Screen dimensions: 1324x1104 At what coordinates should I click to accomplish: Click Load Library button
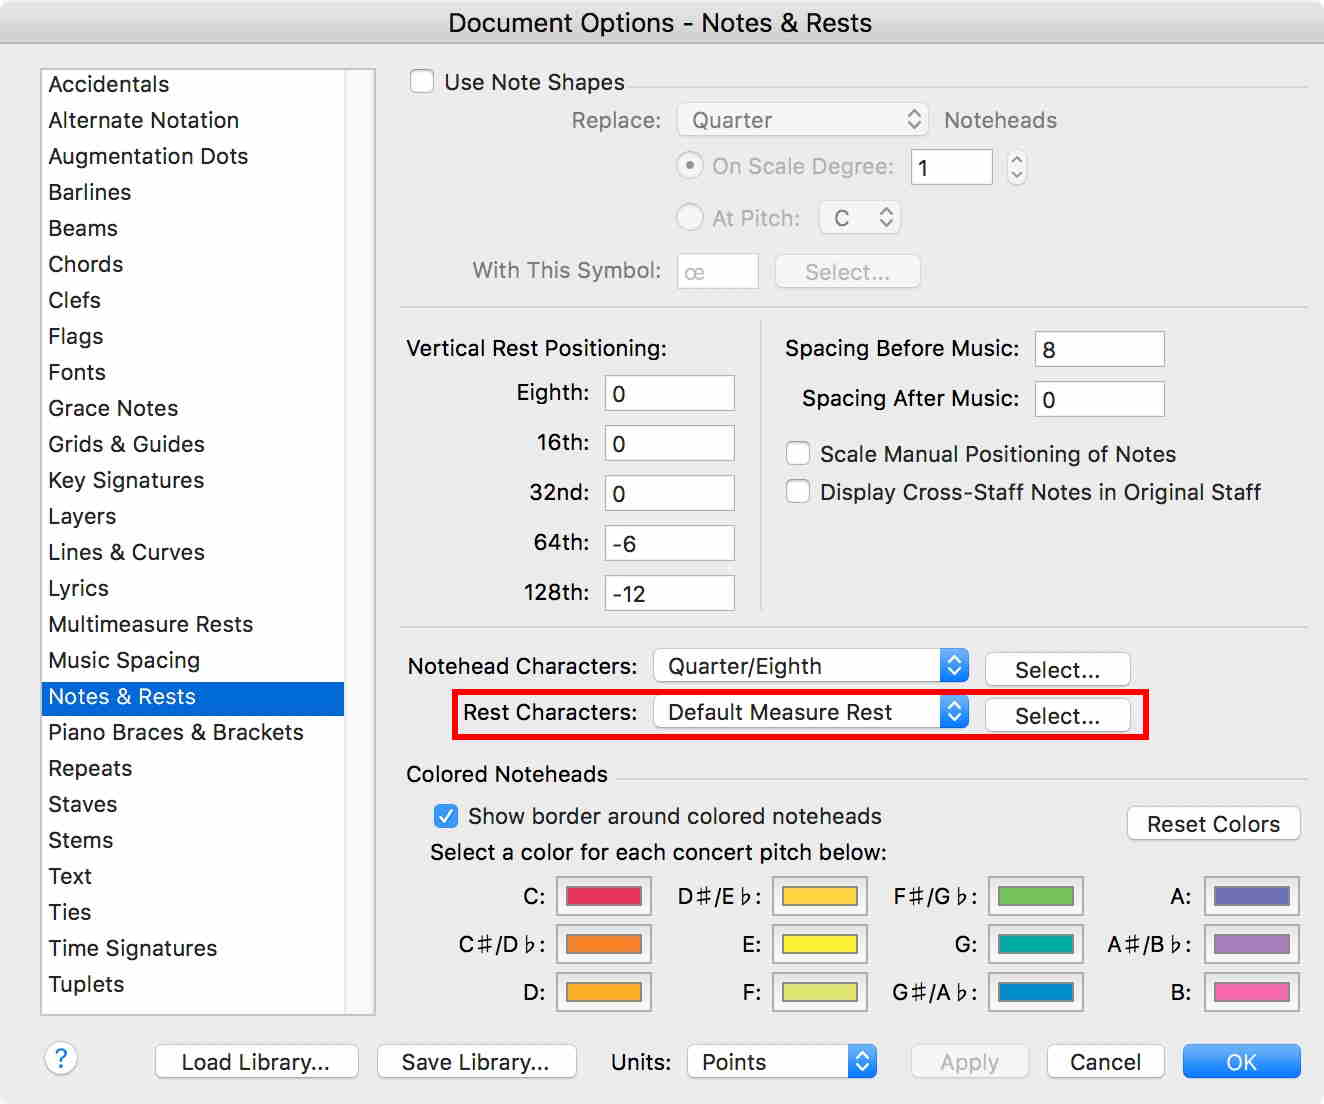256,1062
